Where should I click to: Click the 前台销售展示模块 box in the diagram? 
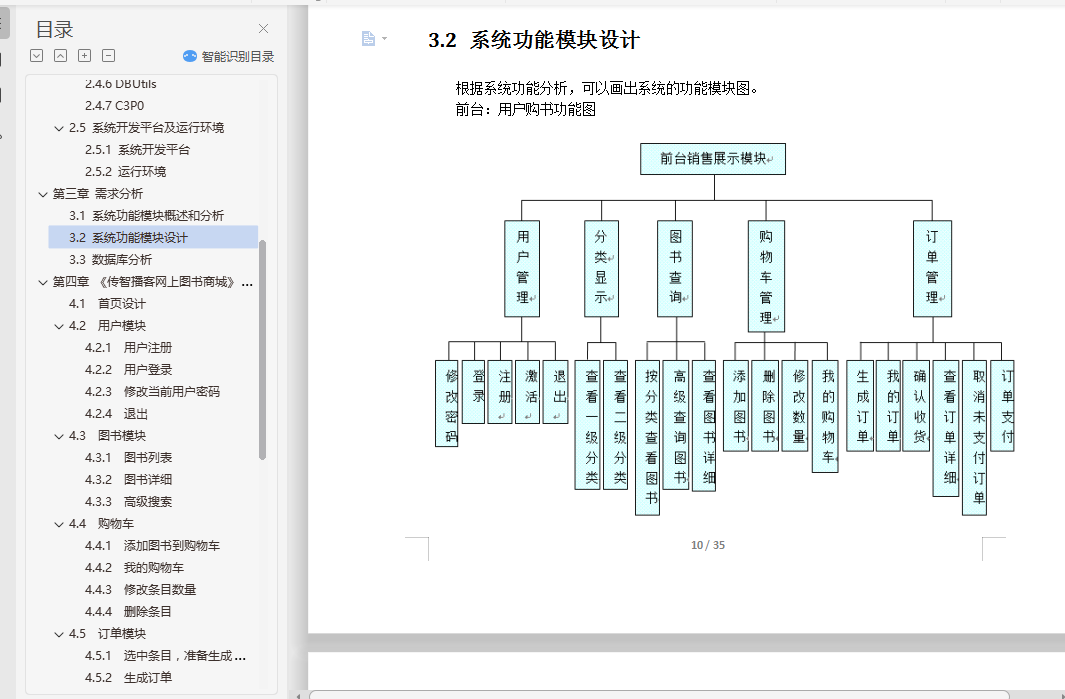tap(713, 159)
